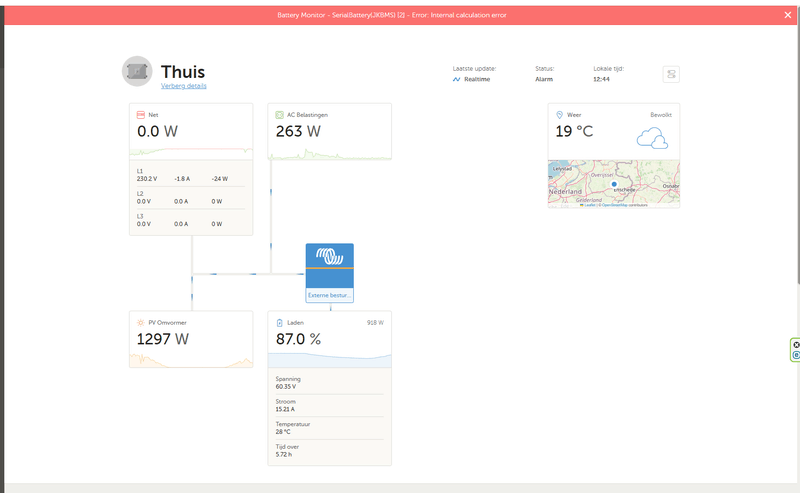Click the PV Omvormer sun icon
This screenshot has width=800, height=493.
tap(141, 323)
